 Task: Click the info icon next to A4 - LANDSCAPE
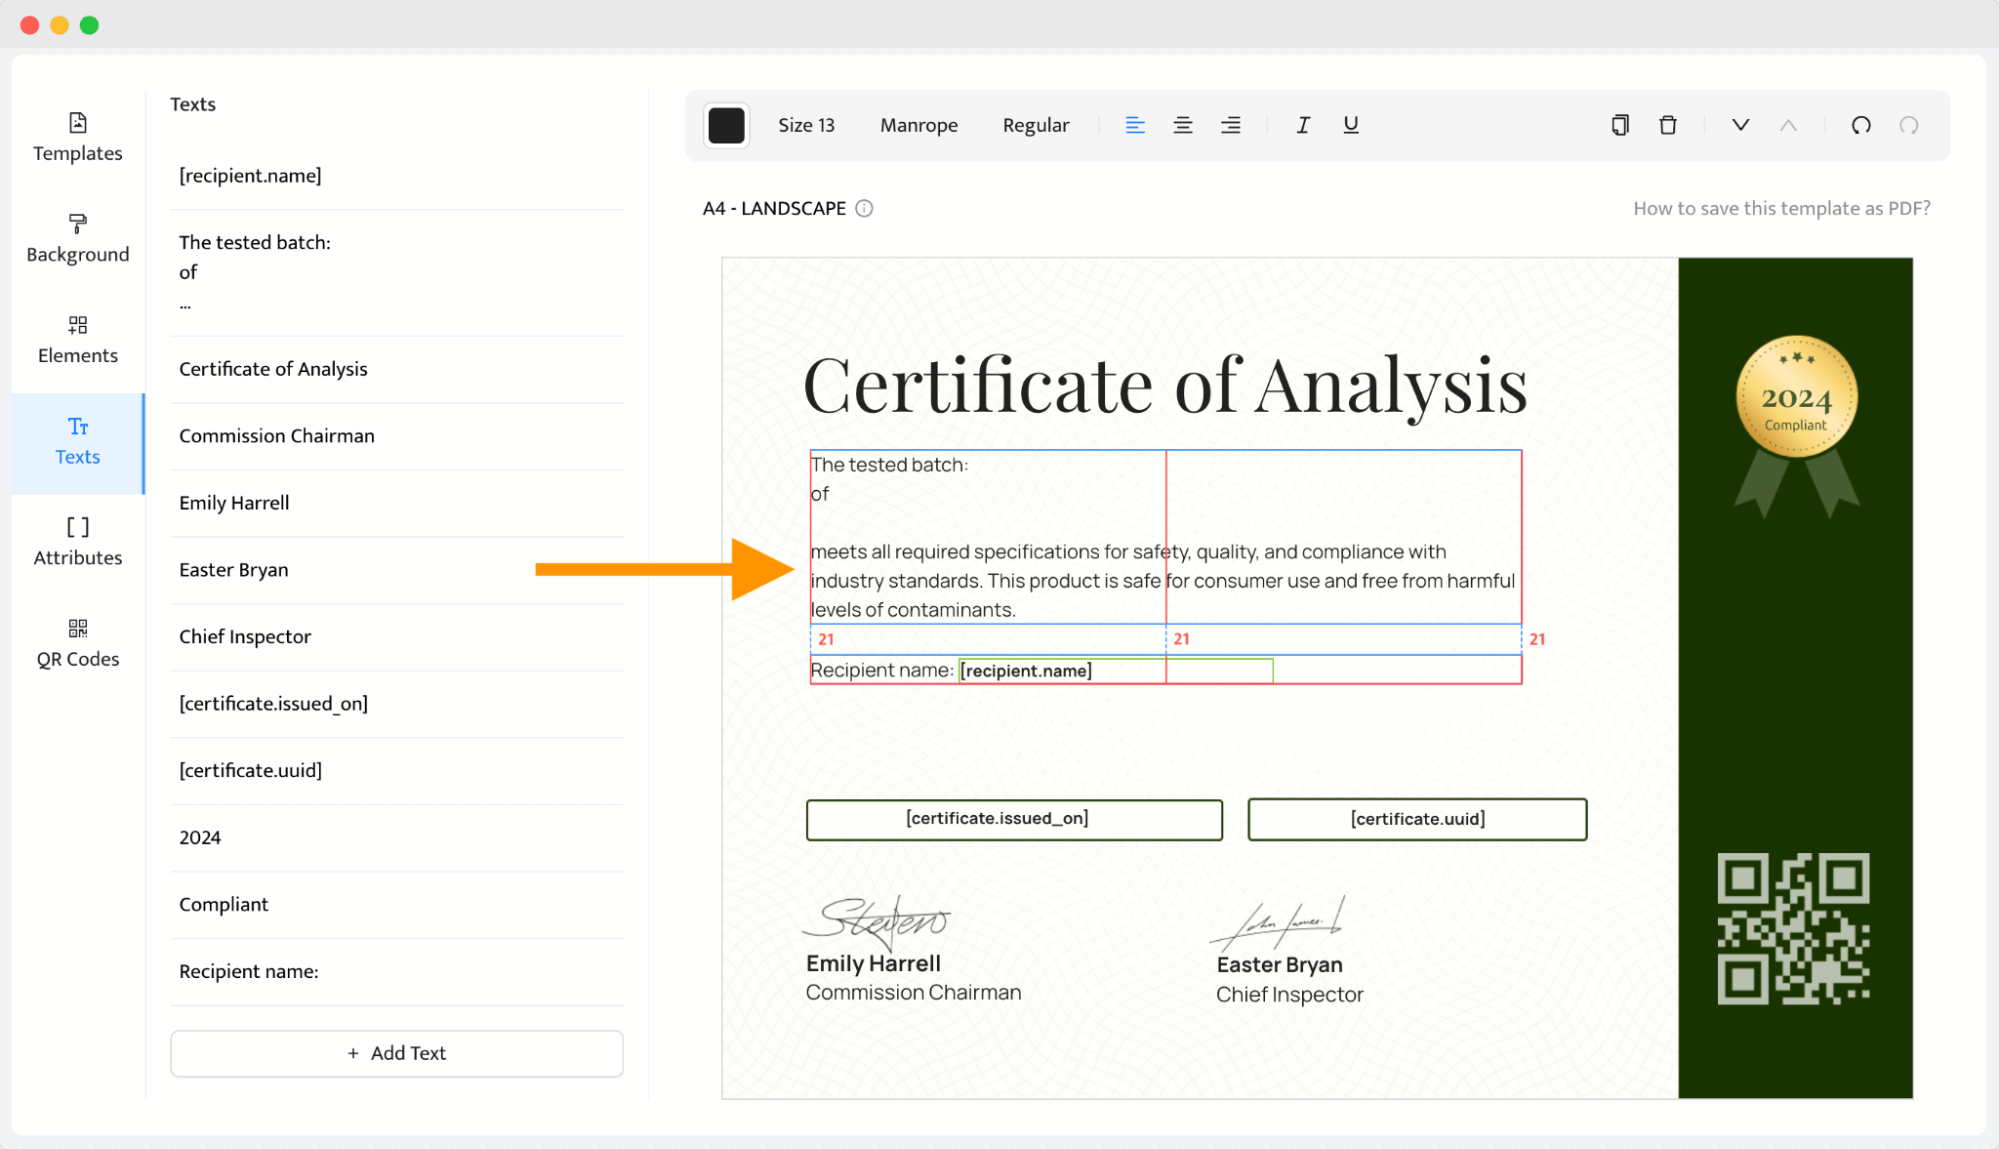click(864, 208)
